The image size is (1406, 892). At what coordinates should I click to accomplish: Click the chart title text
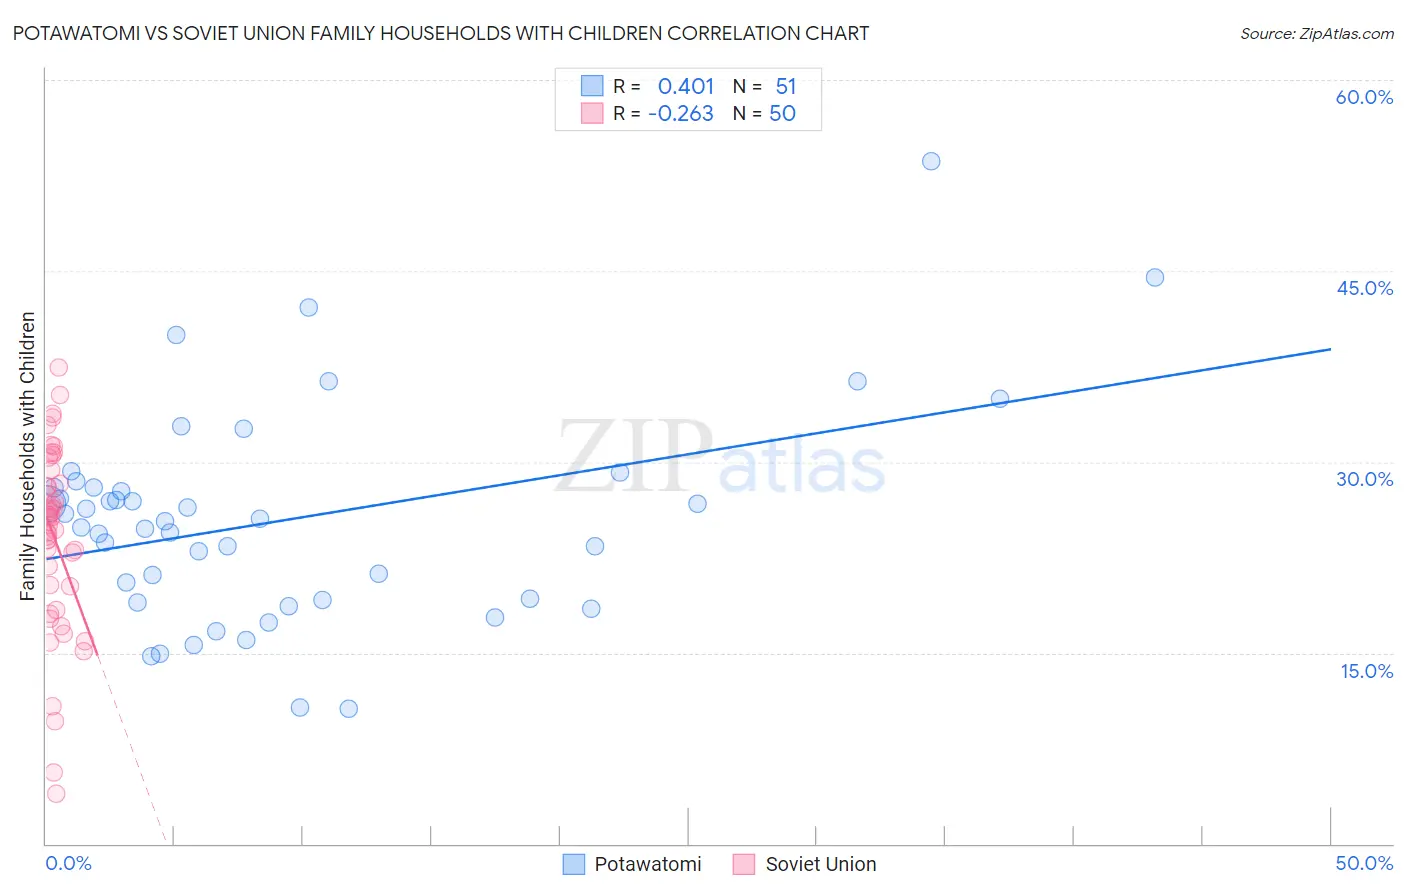pyautogui.click(x=441, y=33)
